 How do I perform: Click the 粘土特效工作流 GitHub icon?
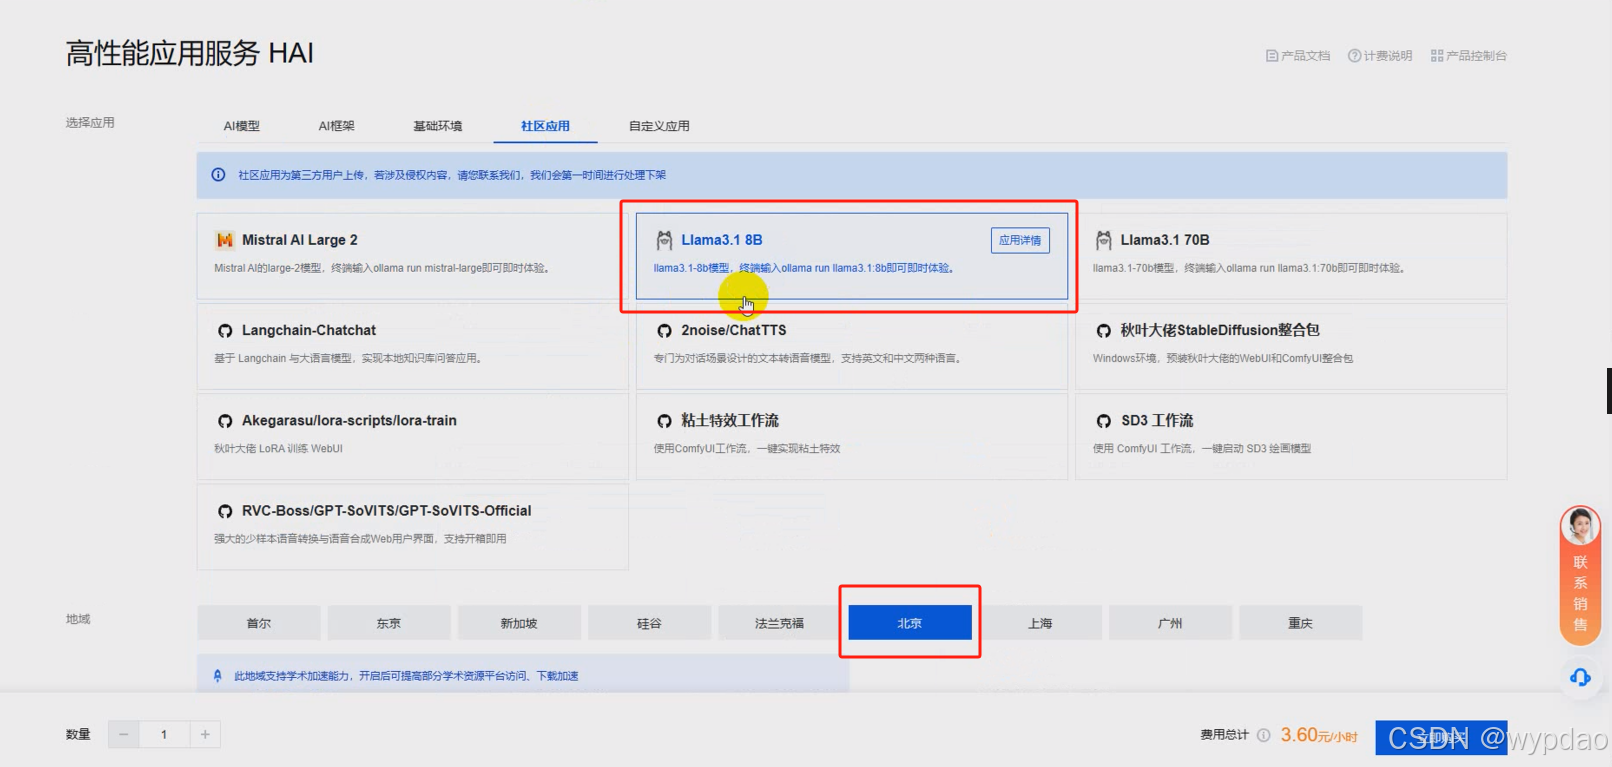[x=664, y=421]
